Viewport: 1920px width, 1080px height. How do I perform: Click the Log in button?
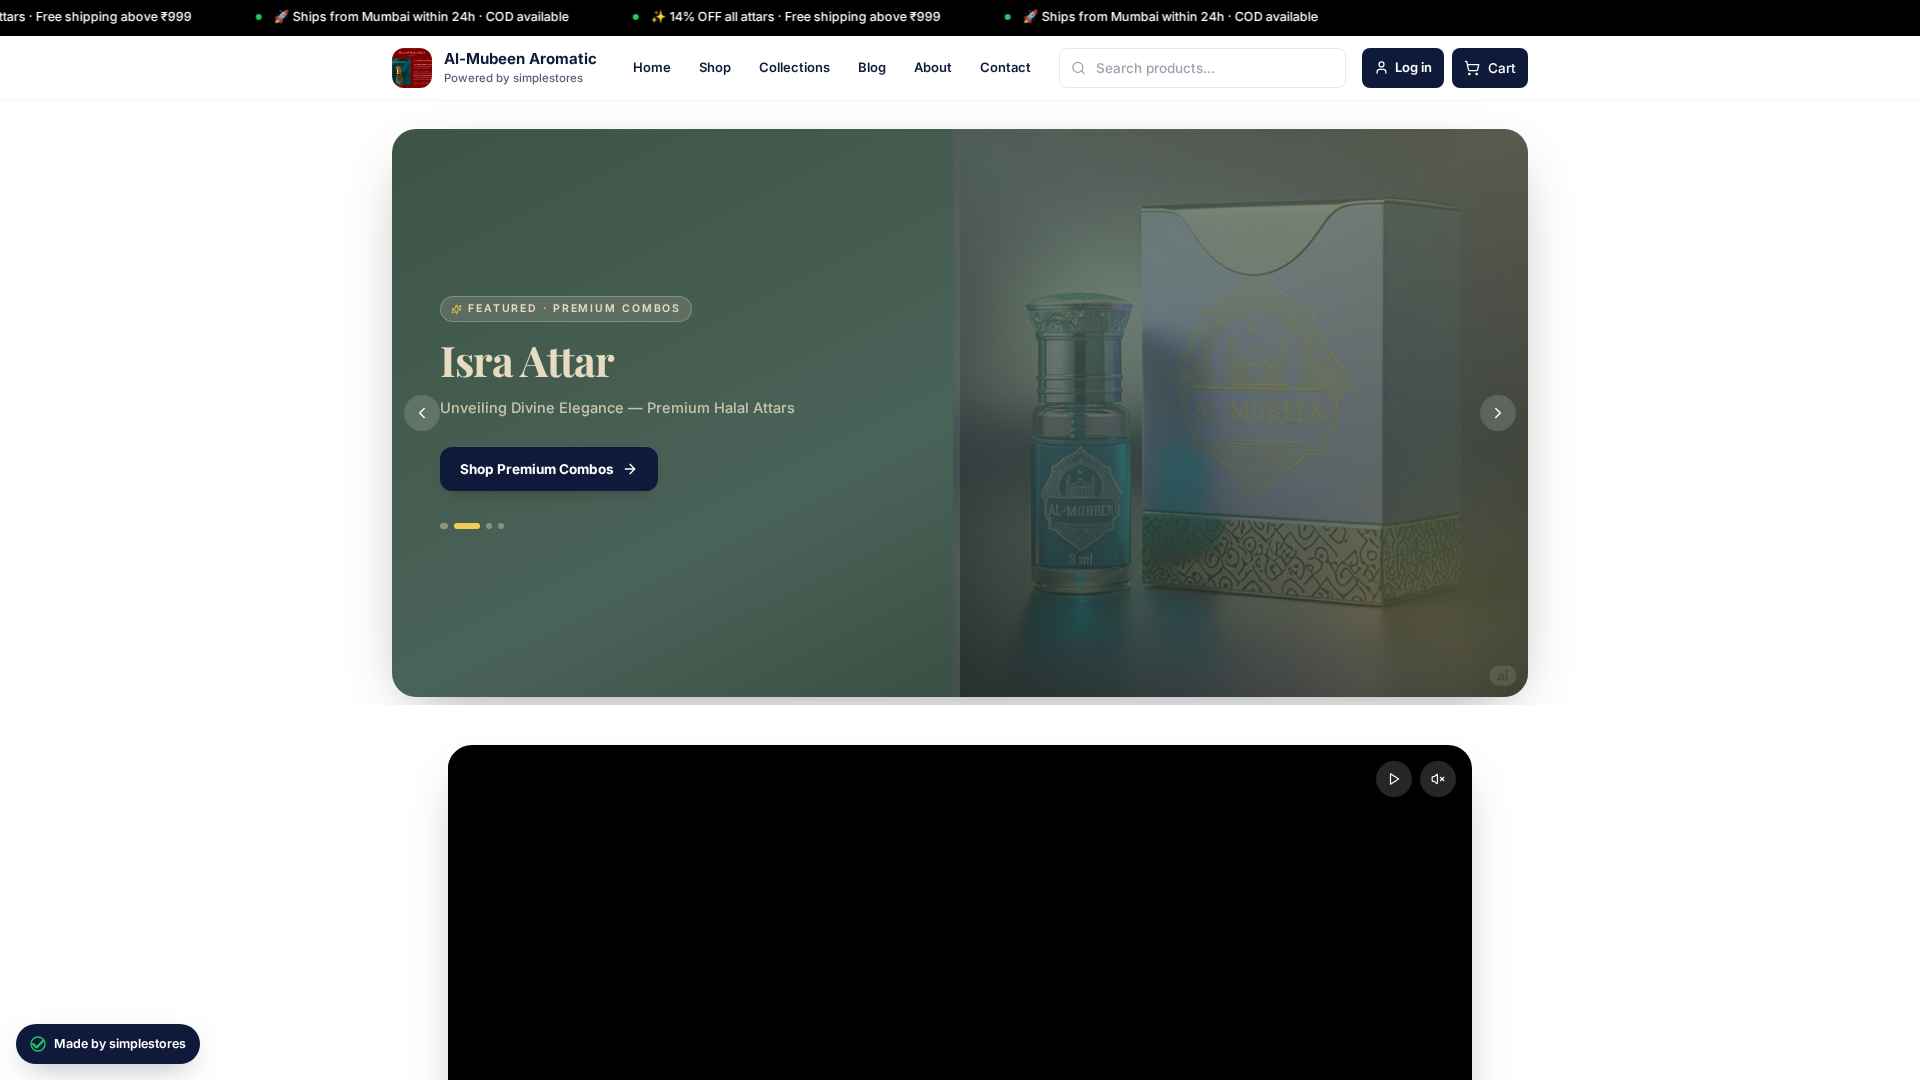tap(1403, 68)
